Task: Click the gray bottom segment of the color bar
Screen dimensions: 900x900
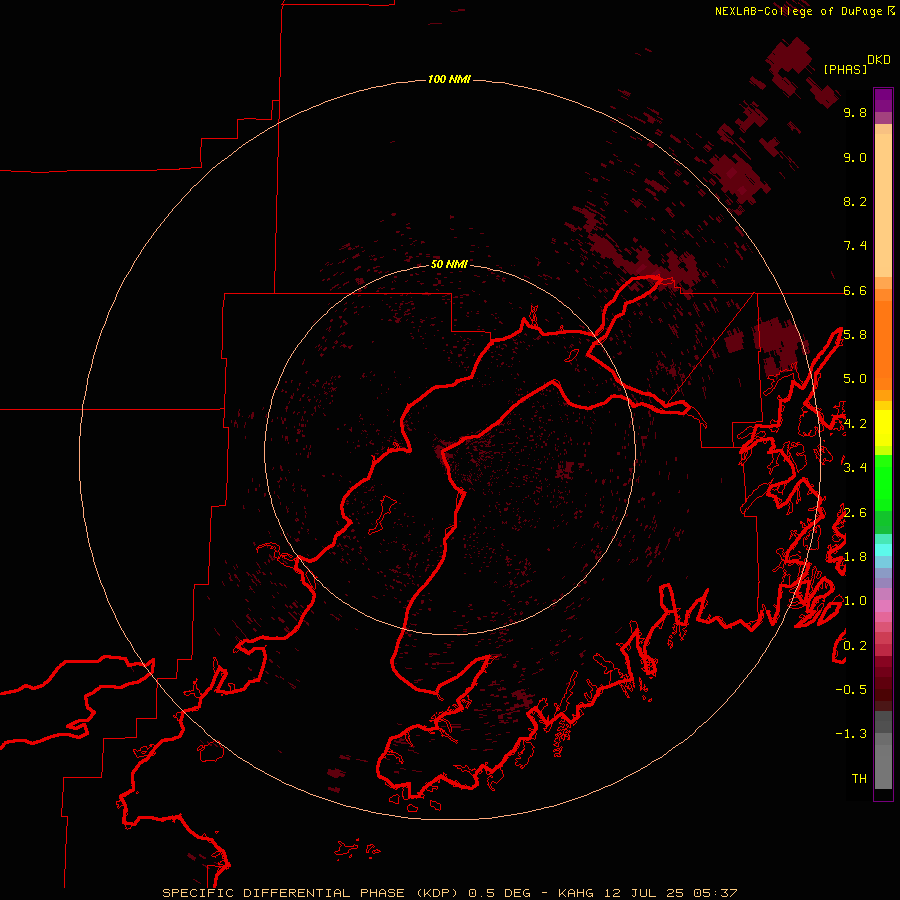Action: tap(883, 766)
